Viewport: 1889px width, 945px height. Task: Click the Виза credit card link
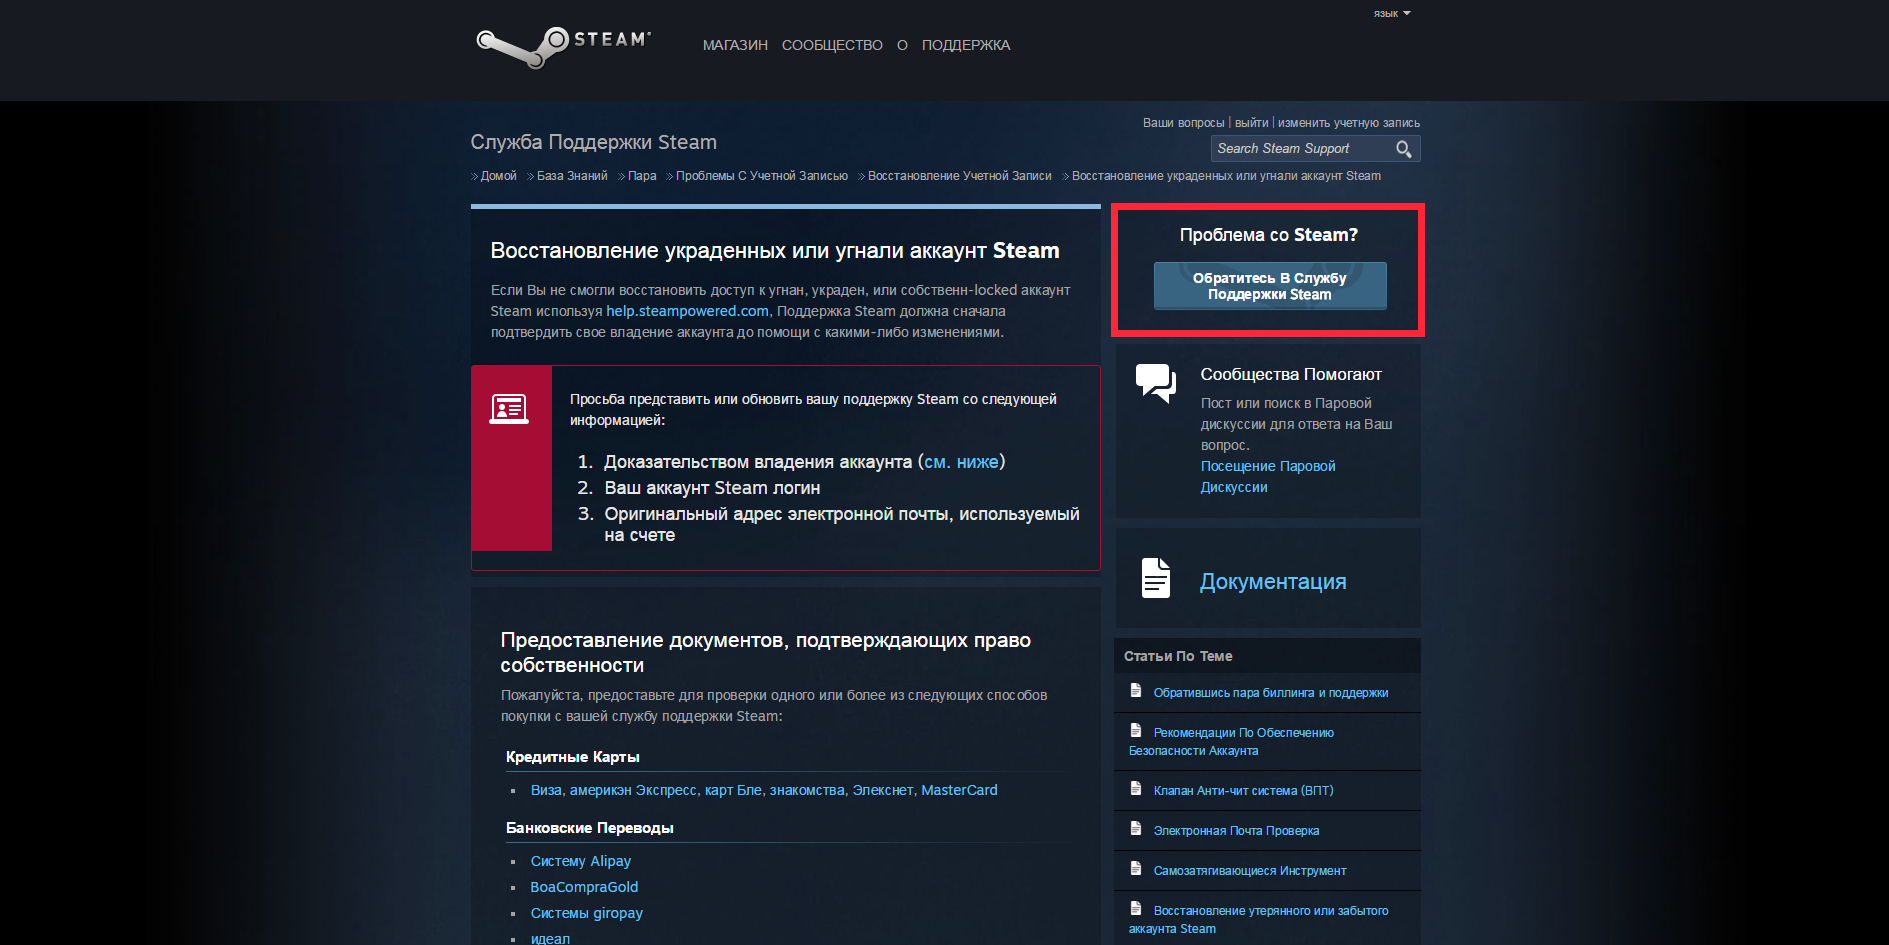coord(546,790)
